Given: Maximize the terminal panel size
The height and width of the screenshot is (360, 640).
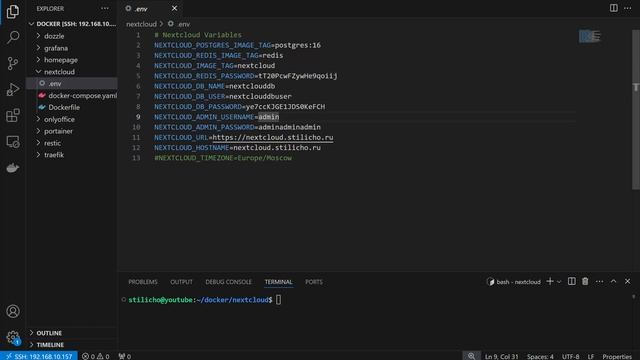Looking at the screenshot, I should point(613,282).
